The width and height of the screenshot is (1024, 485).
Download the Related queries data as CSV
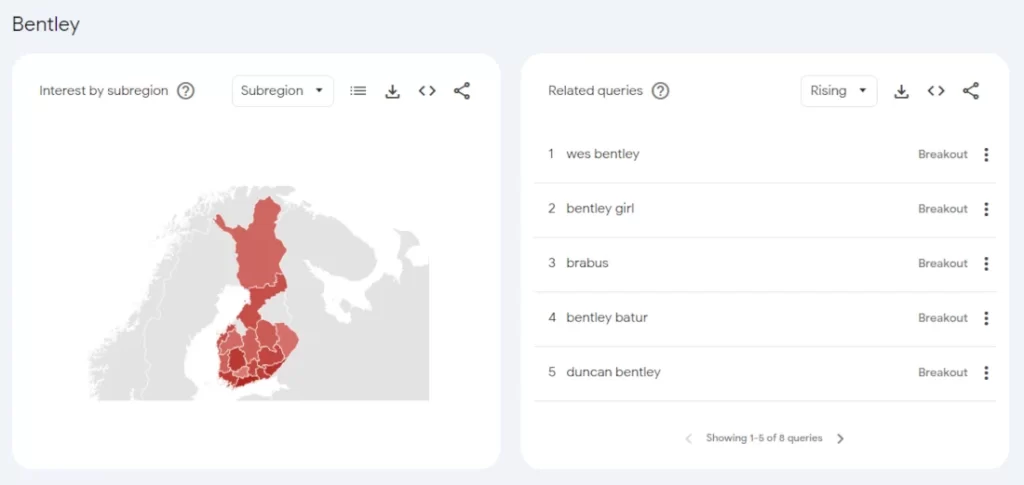[901, 91]
